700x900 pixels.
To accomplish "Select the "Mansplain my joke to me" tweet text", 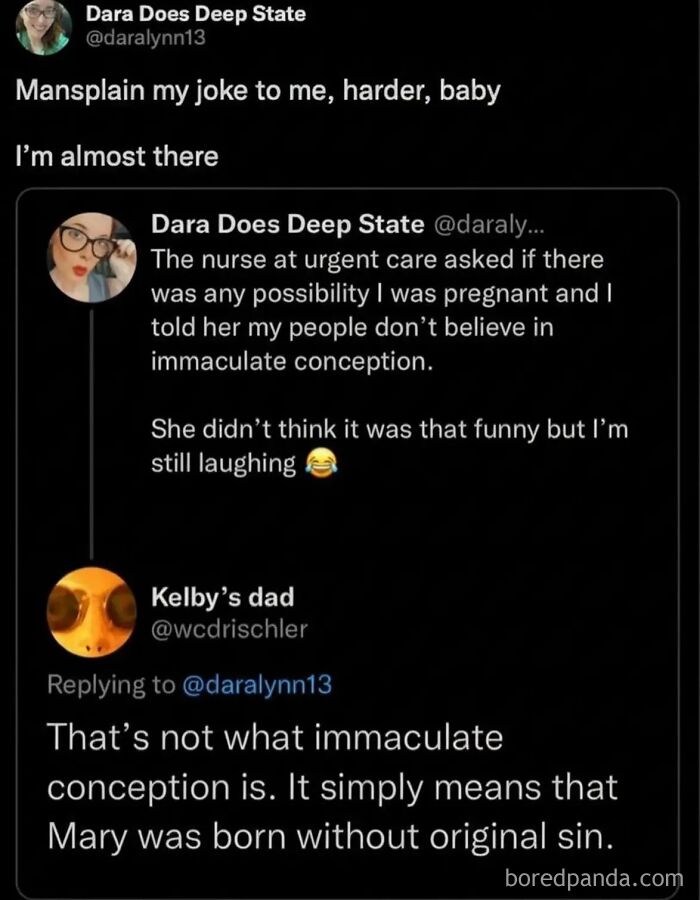I will pos(258,91).
